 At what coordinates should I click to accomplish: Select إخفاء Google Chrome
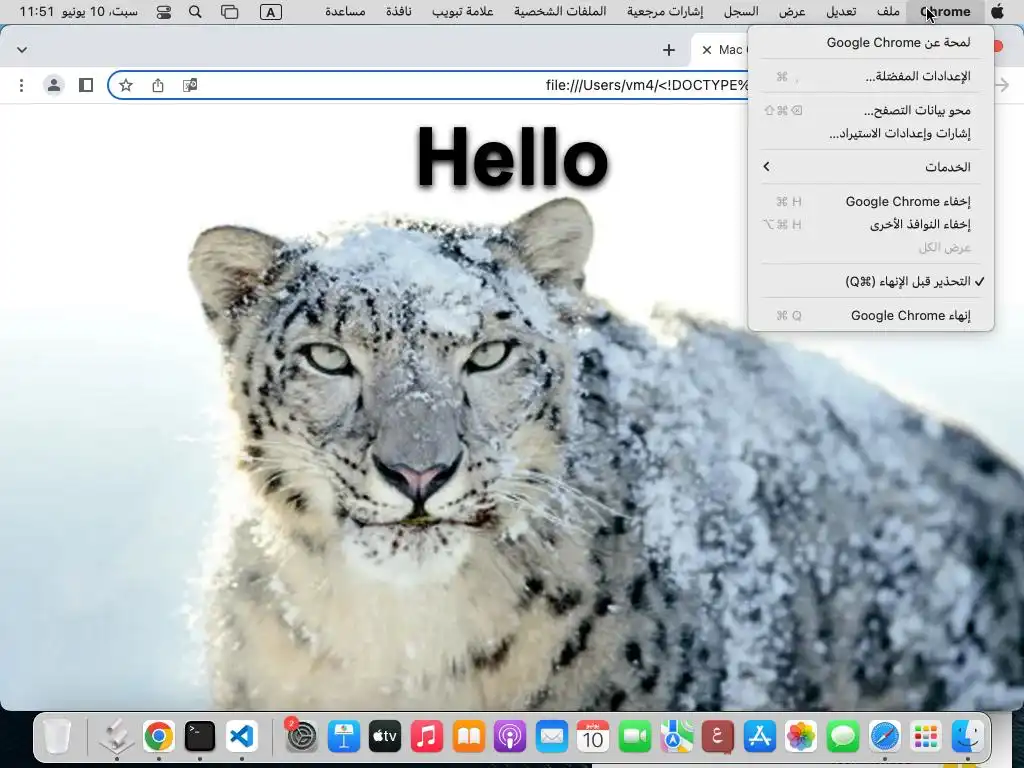pos(871,201)
